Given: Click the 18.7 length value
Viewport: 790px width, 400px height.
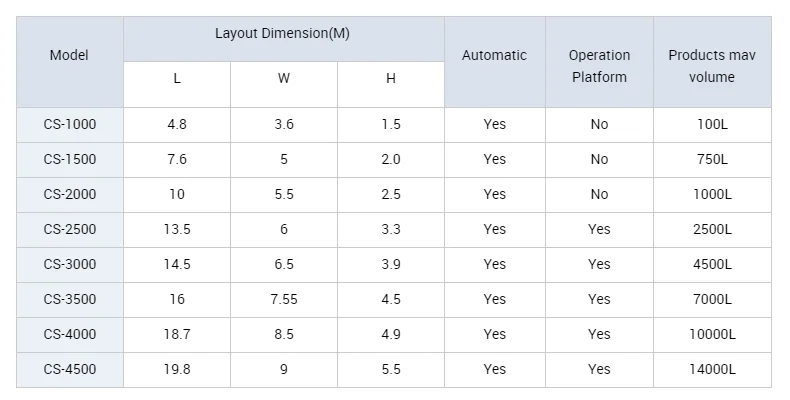Looking at the screenshot, I should (x=177, y=334).
